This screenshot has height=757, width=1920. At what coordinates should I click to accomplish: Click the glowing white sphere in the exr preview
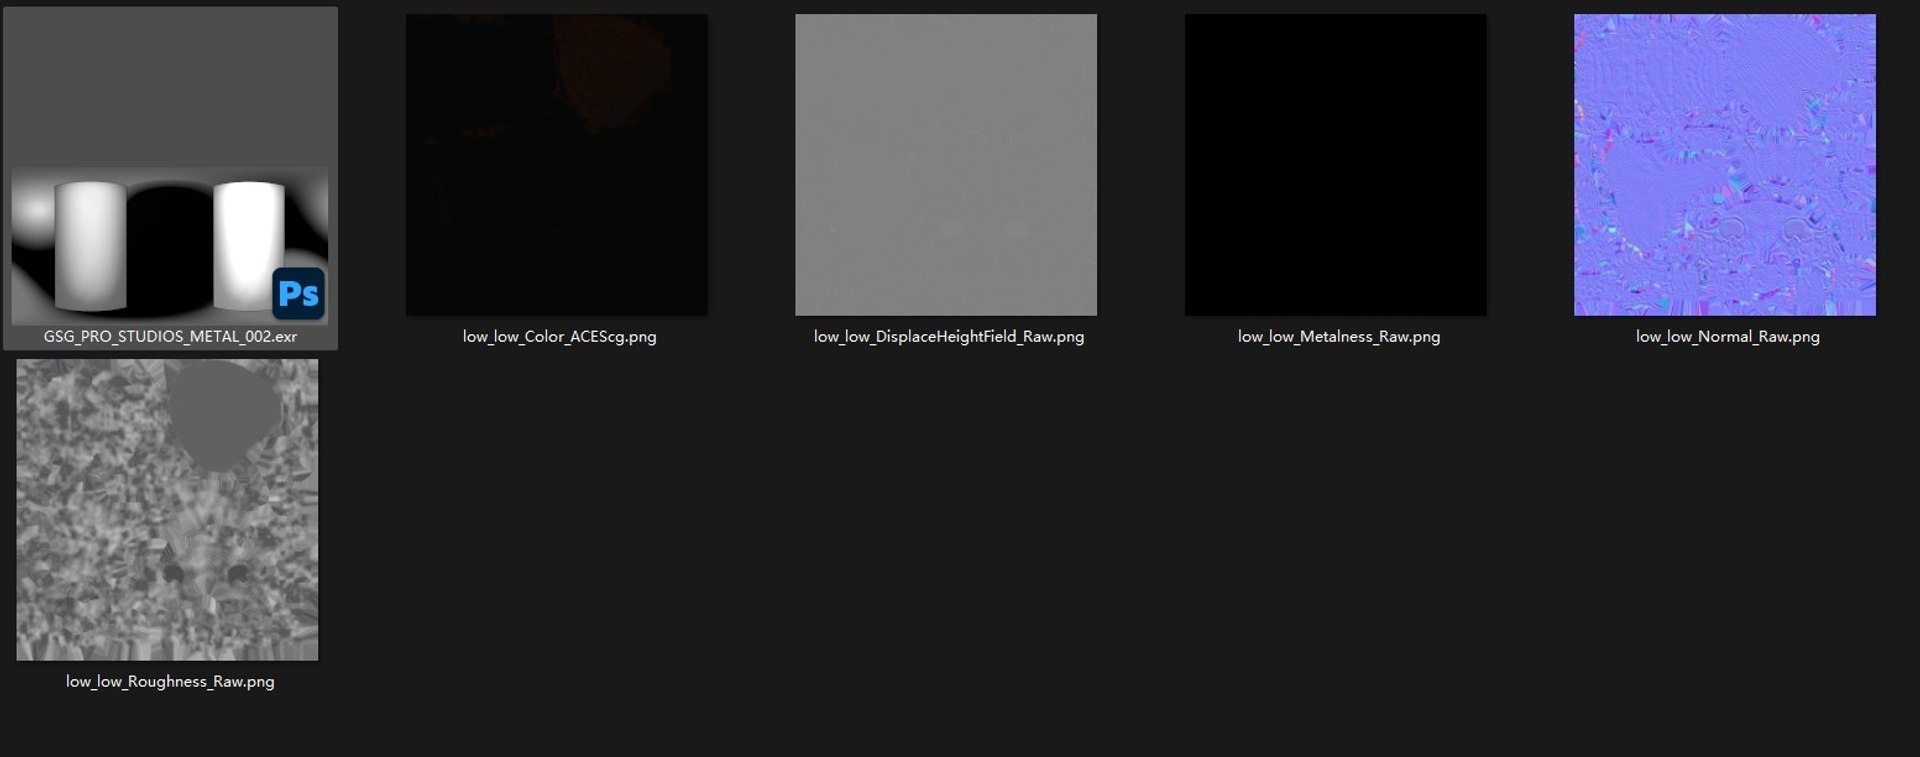point(33,210)
